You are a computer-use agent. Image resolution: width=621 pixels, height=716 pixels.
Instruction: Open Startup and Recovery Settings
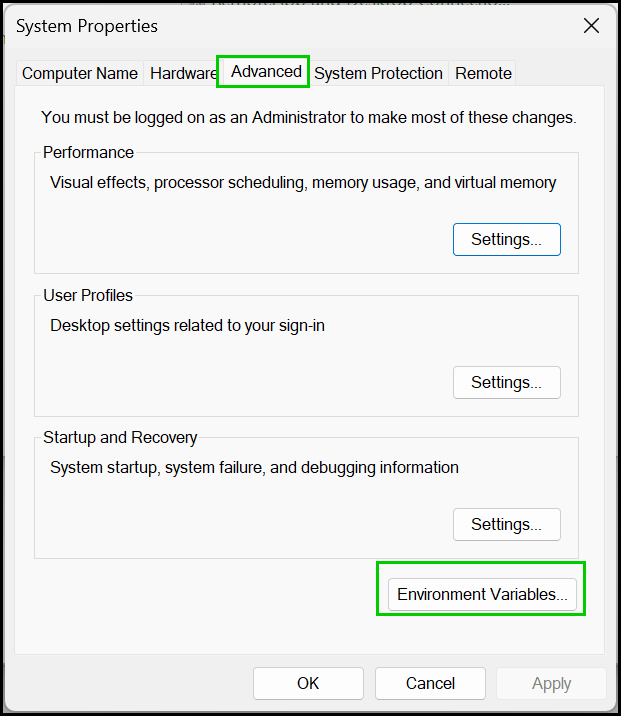506,524
